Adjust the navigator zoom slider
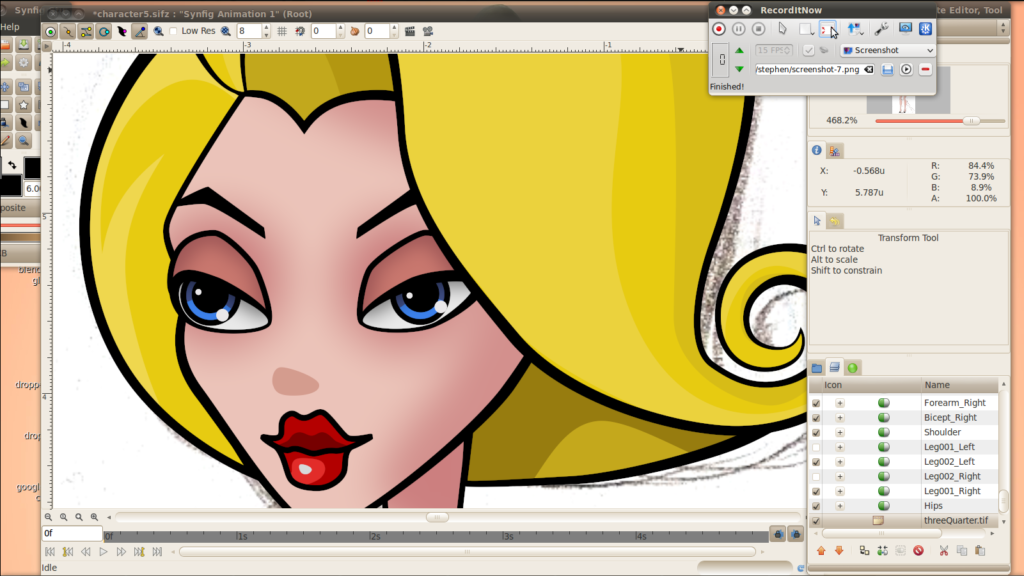Image resolution: width=1024 pixels, height=576 pixels. tap(971, 121)
